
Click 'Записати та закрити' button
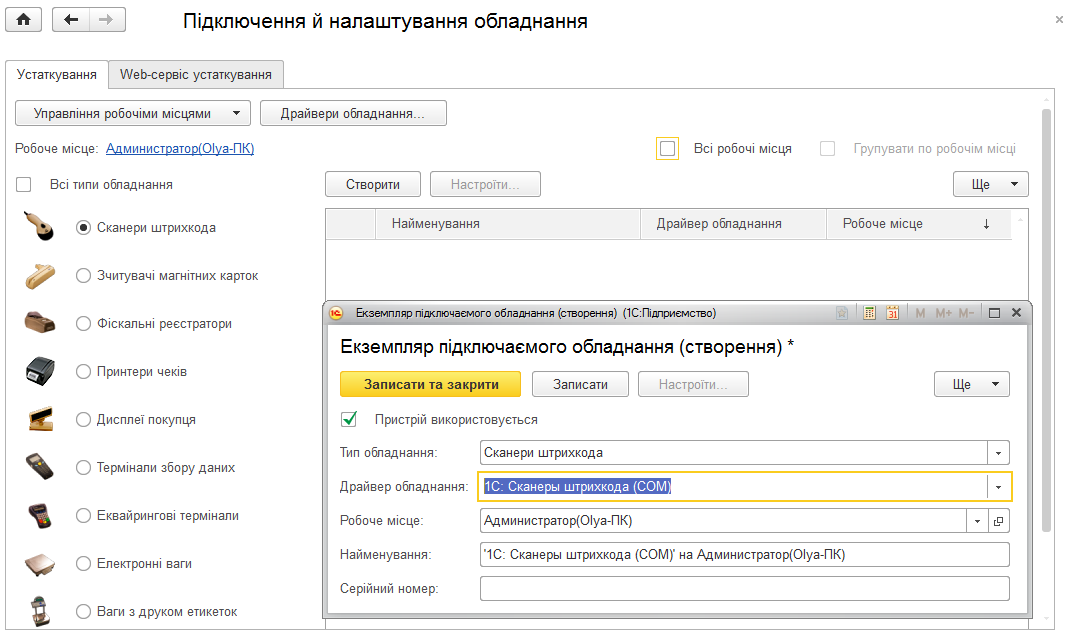(x=431, y=384)
